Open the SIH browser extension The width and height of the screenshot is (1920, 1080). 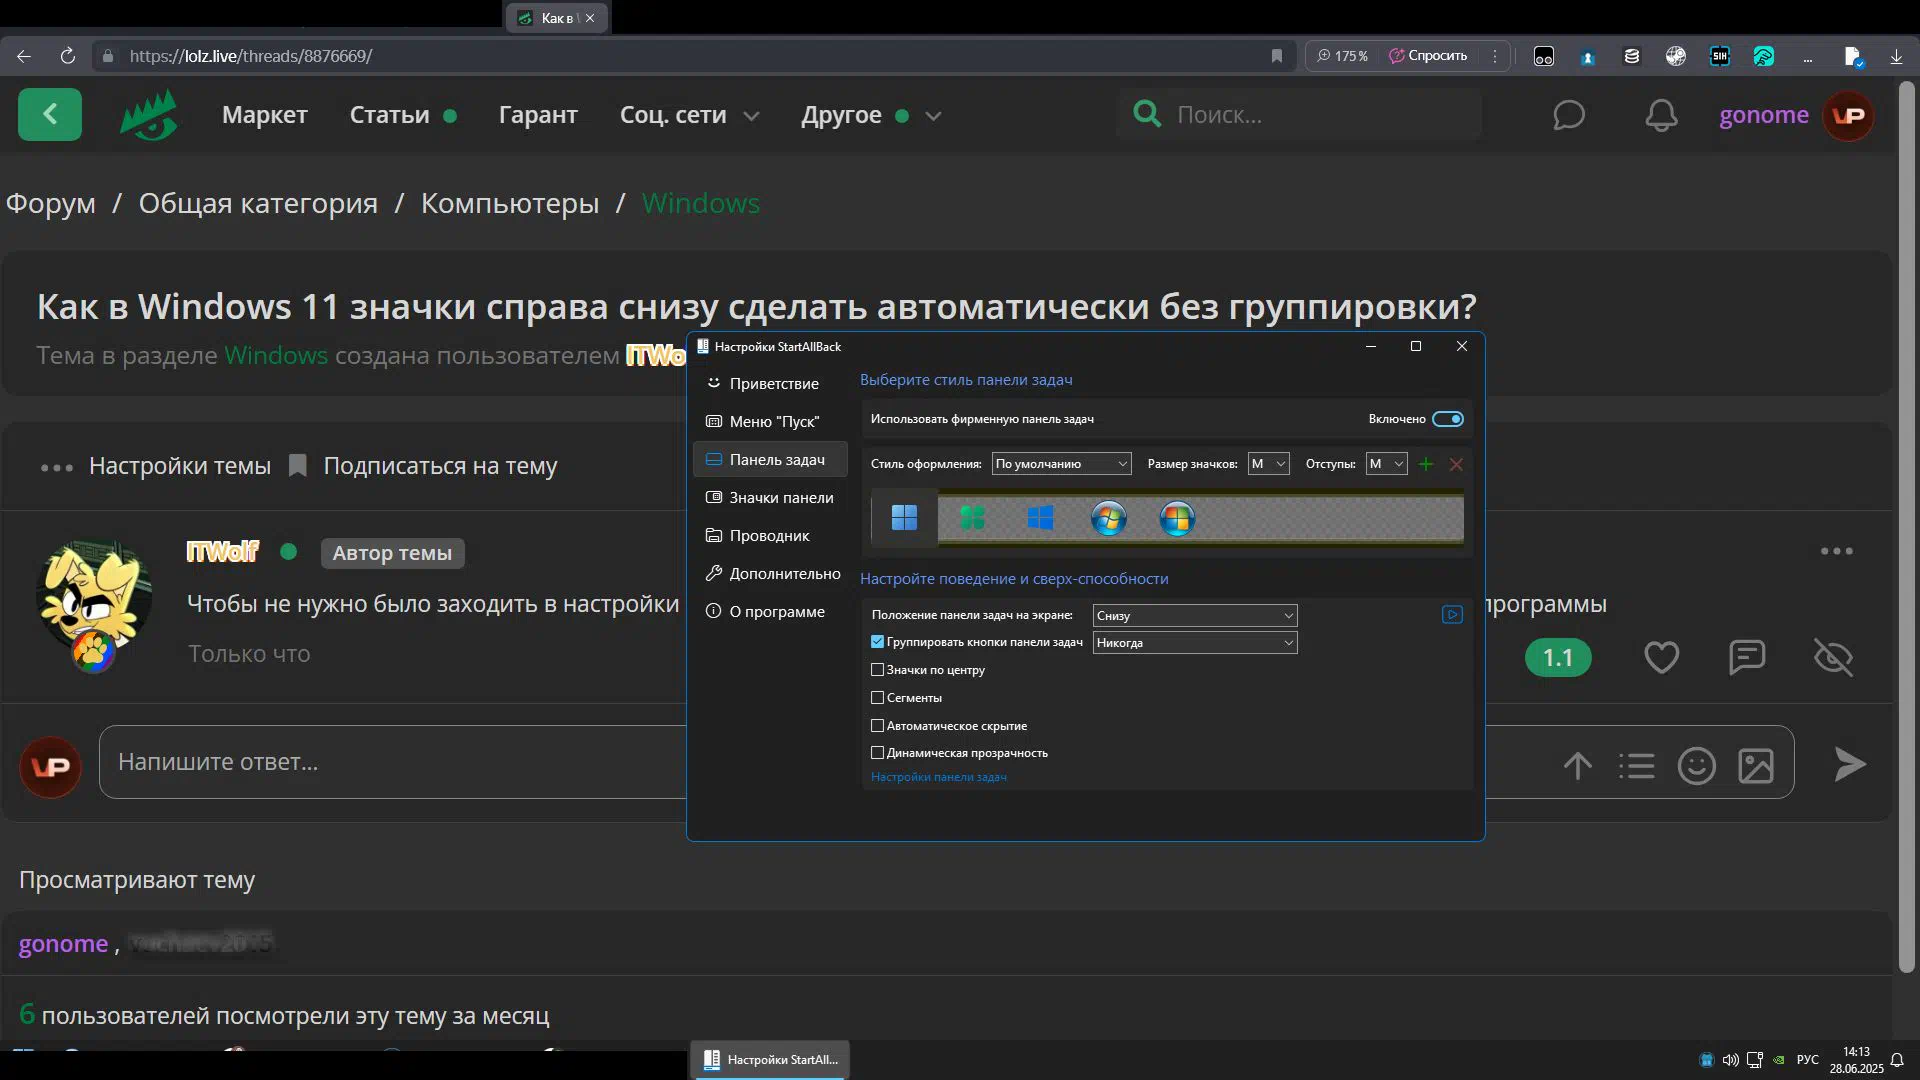point(1719,56)
